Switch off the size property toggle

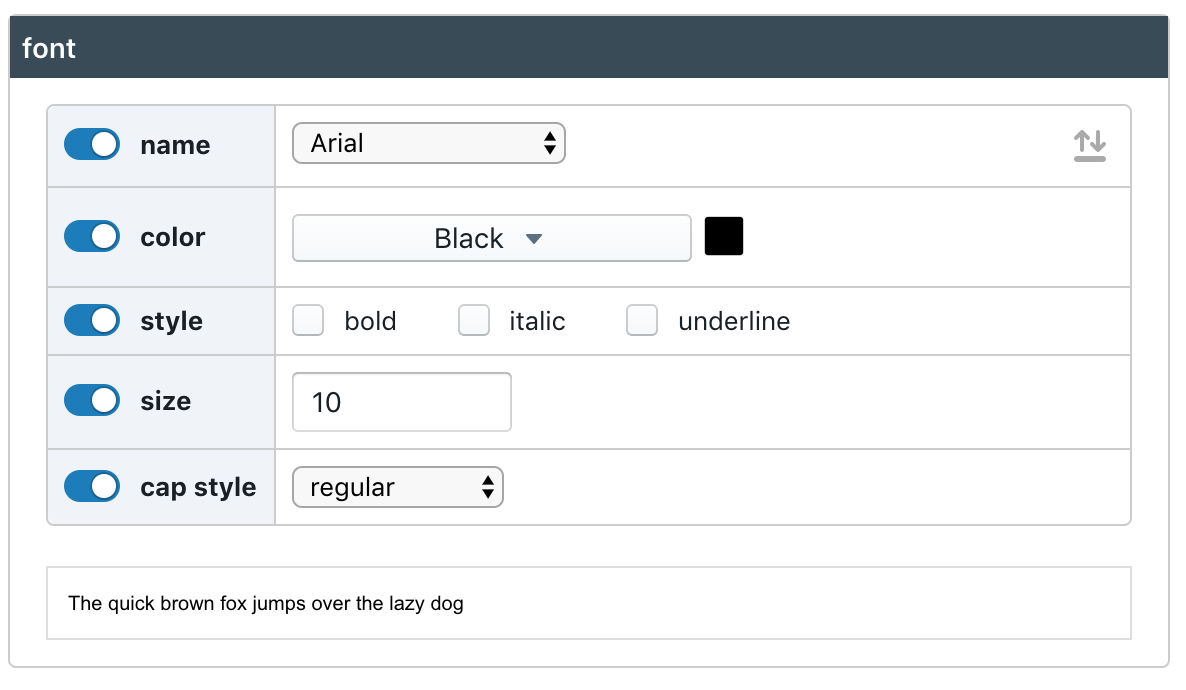click(x=92, y=400)
